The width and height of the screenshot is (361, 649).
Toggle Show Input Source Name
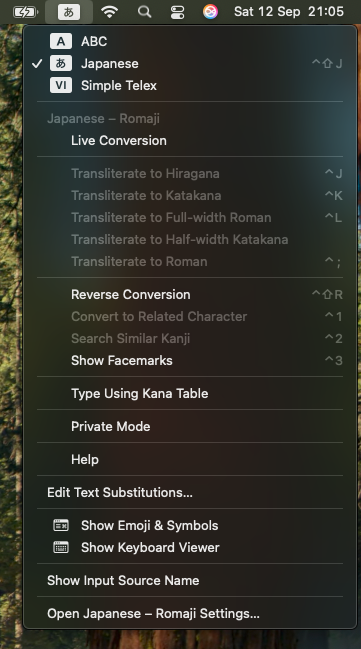coord(190,580)
